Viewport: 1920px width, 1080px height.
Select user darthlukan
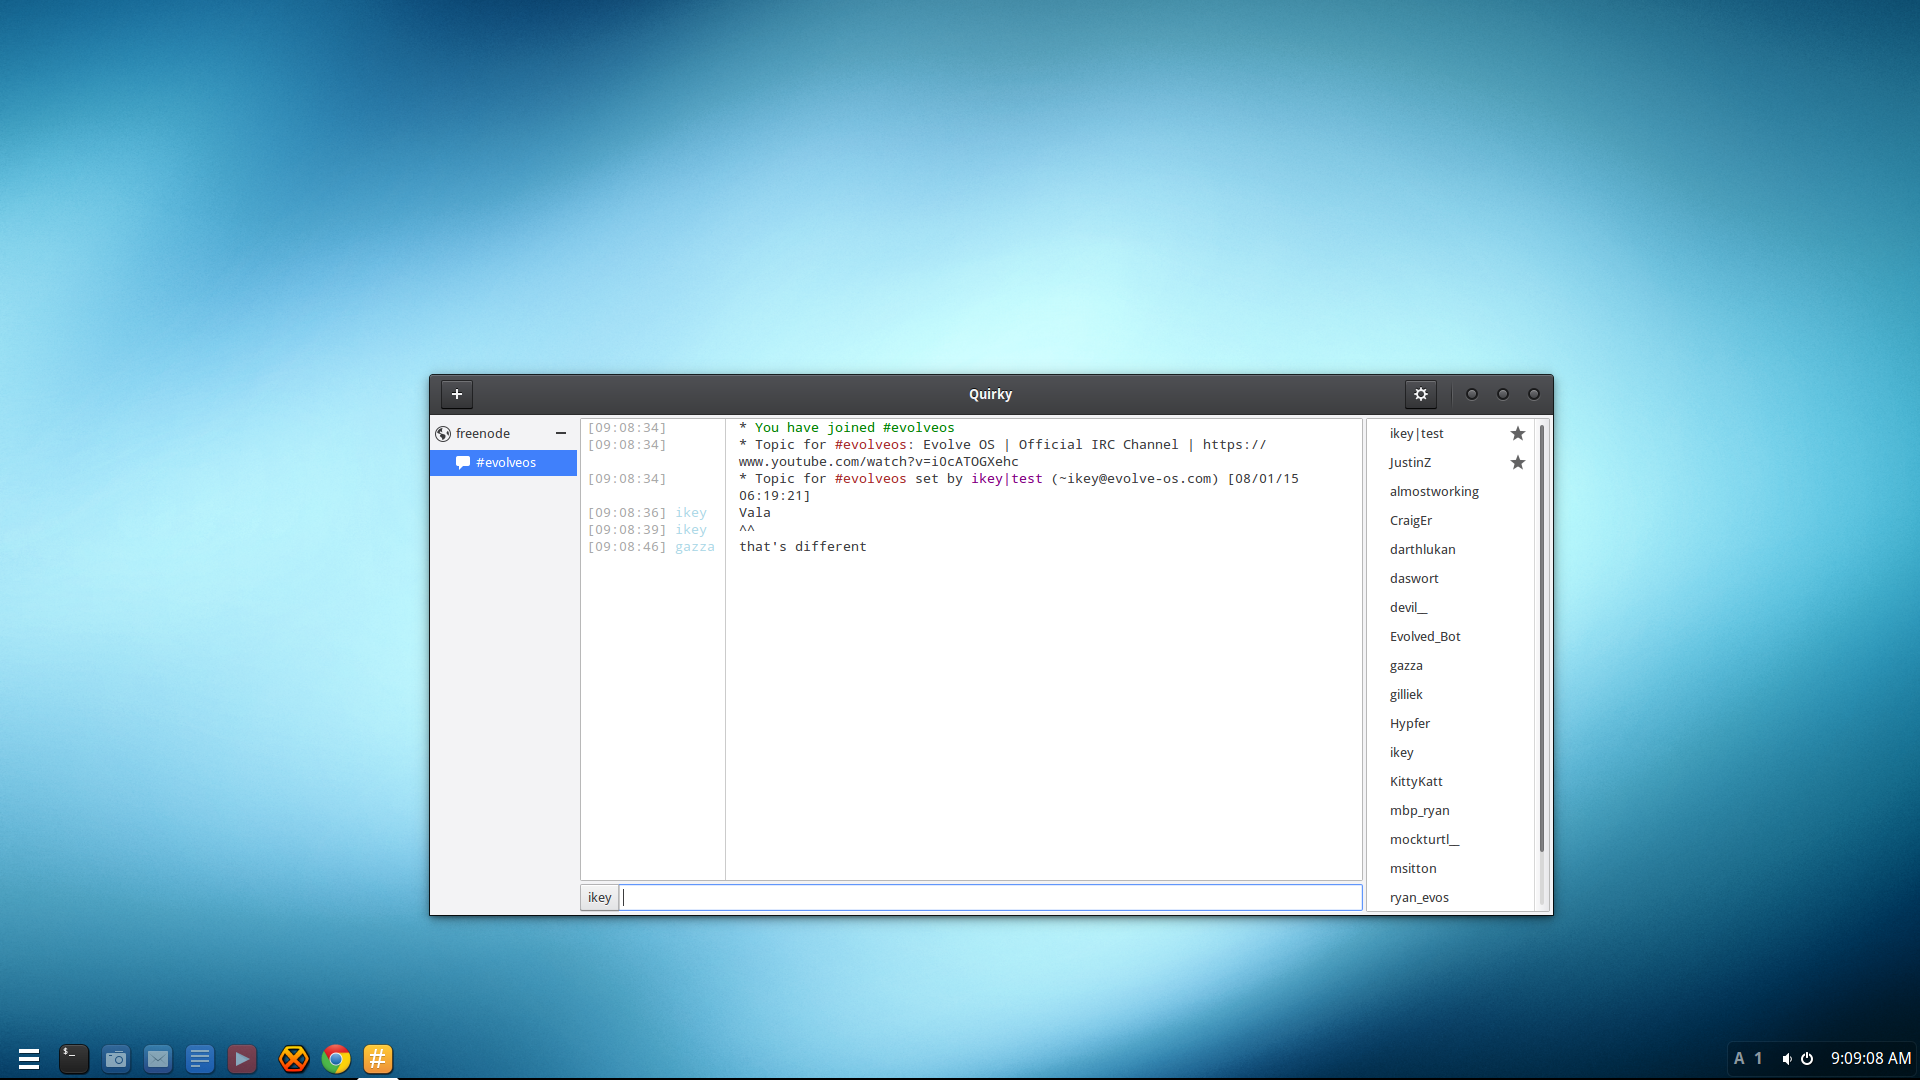pos(1422,549)
